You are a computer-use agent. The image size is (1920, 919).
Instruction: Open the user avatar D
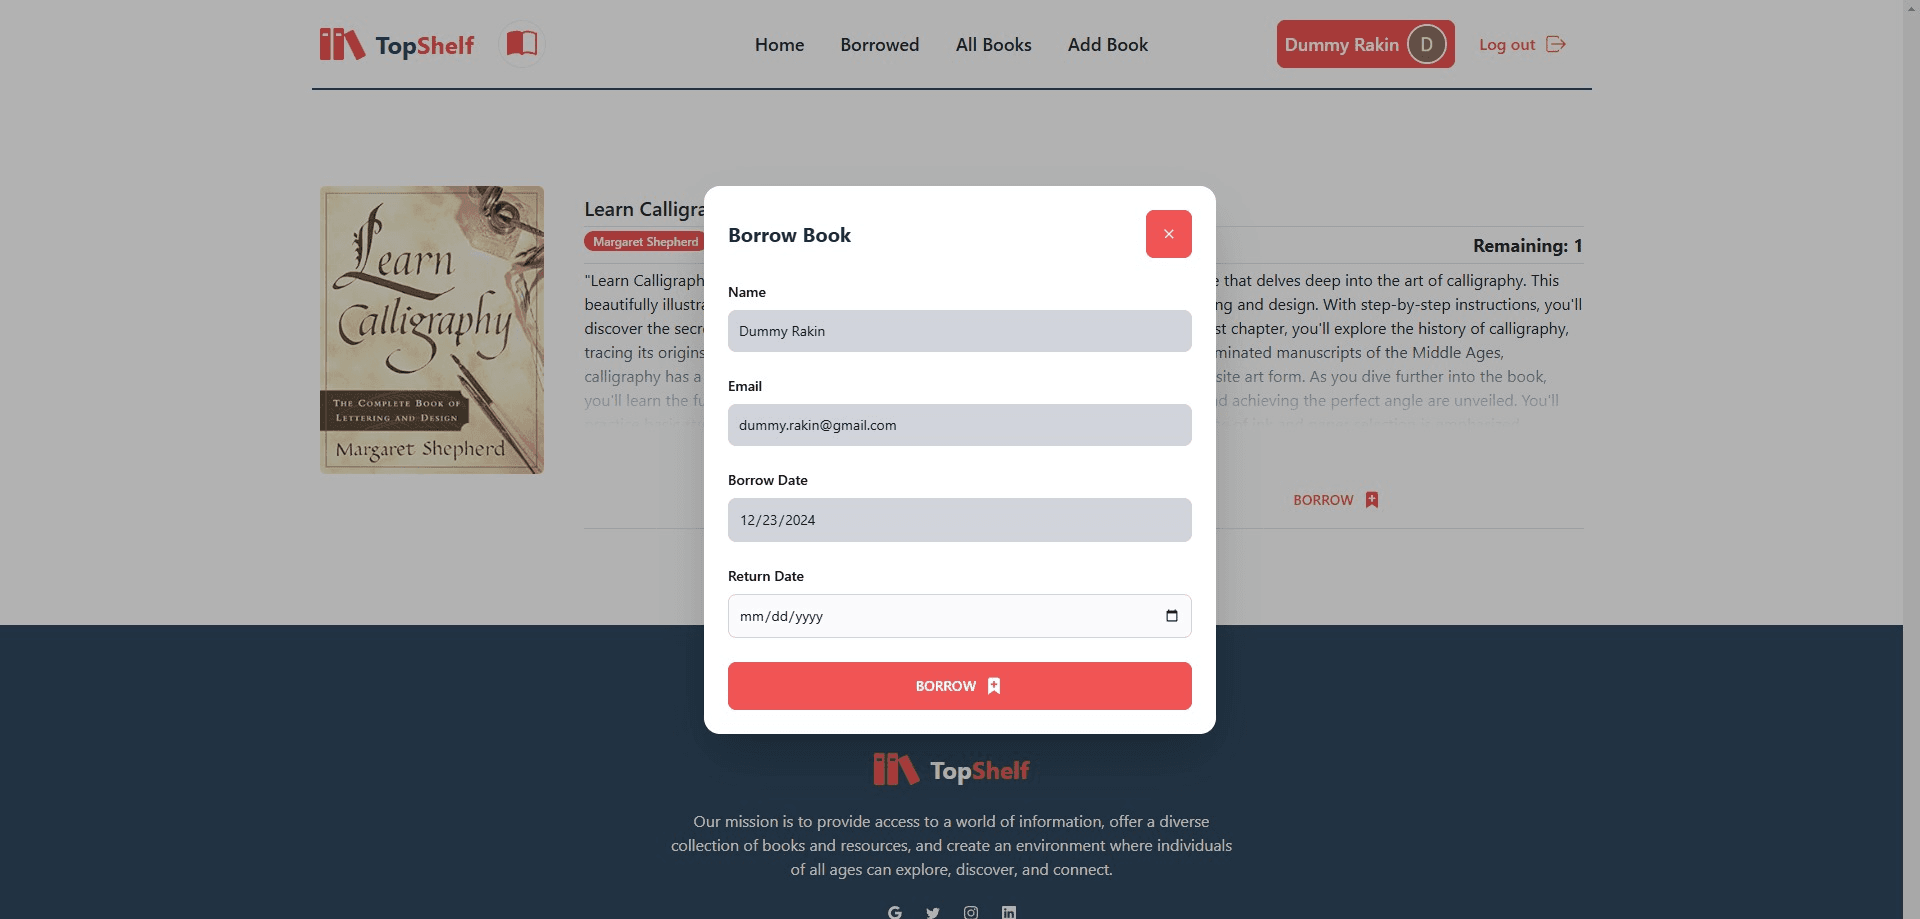(1426, 44)
